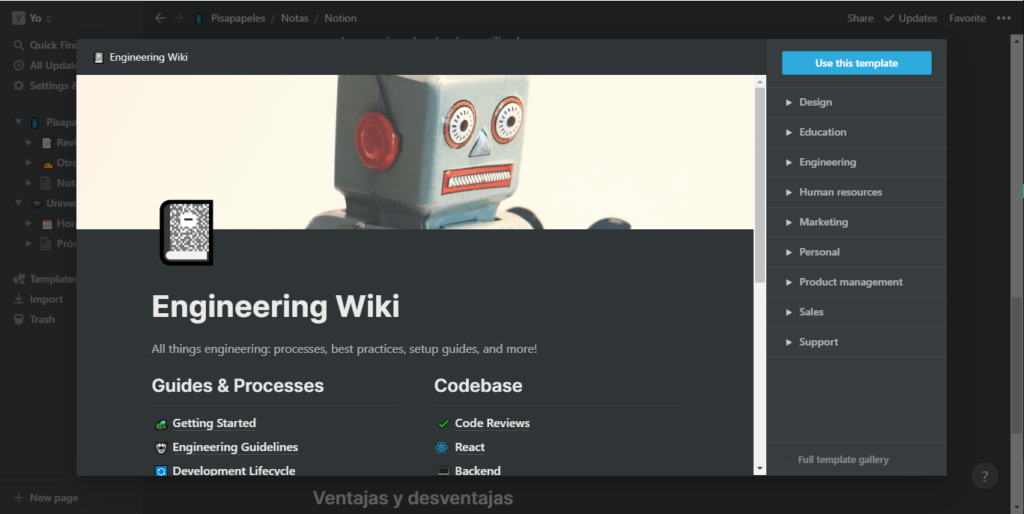Open the Human resources category
Viewport: 1024px width, 514px height.
coord(840,192)
